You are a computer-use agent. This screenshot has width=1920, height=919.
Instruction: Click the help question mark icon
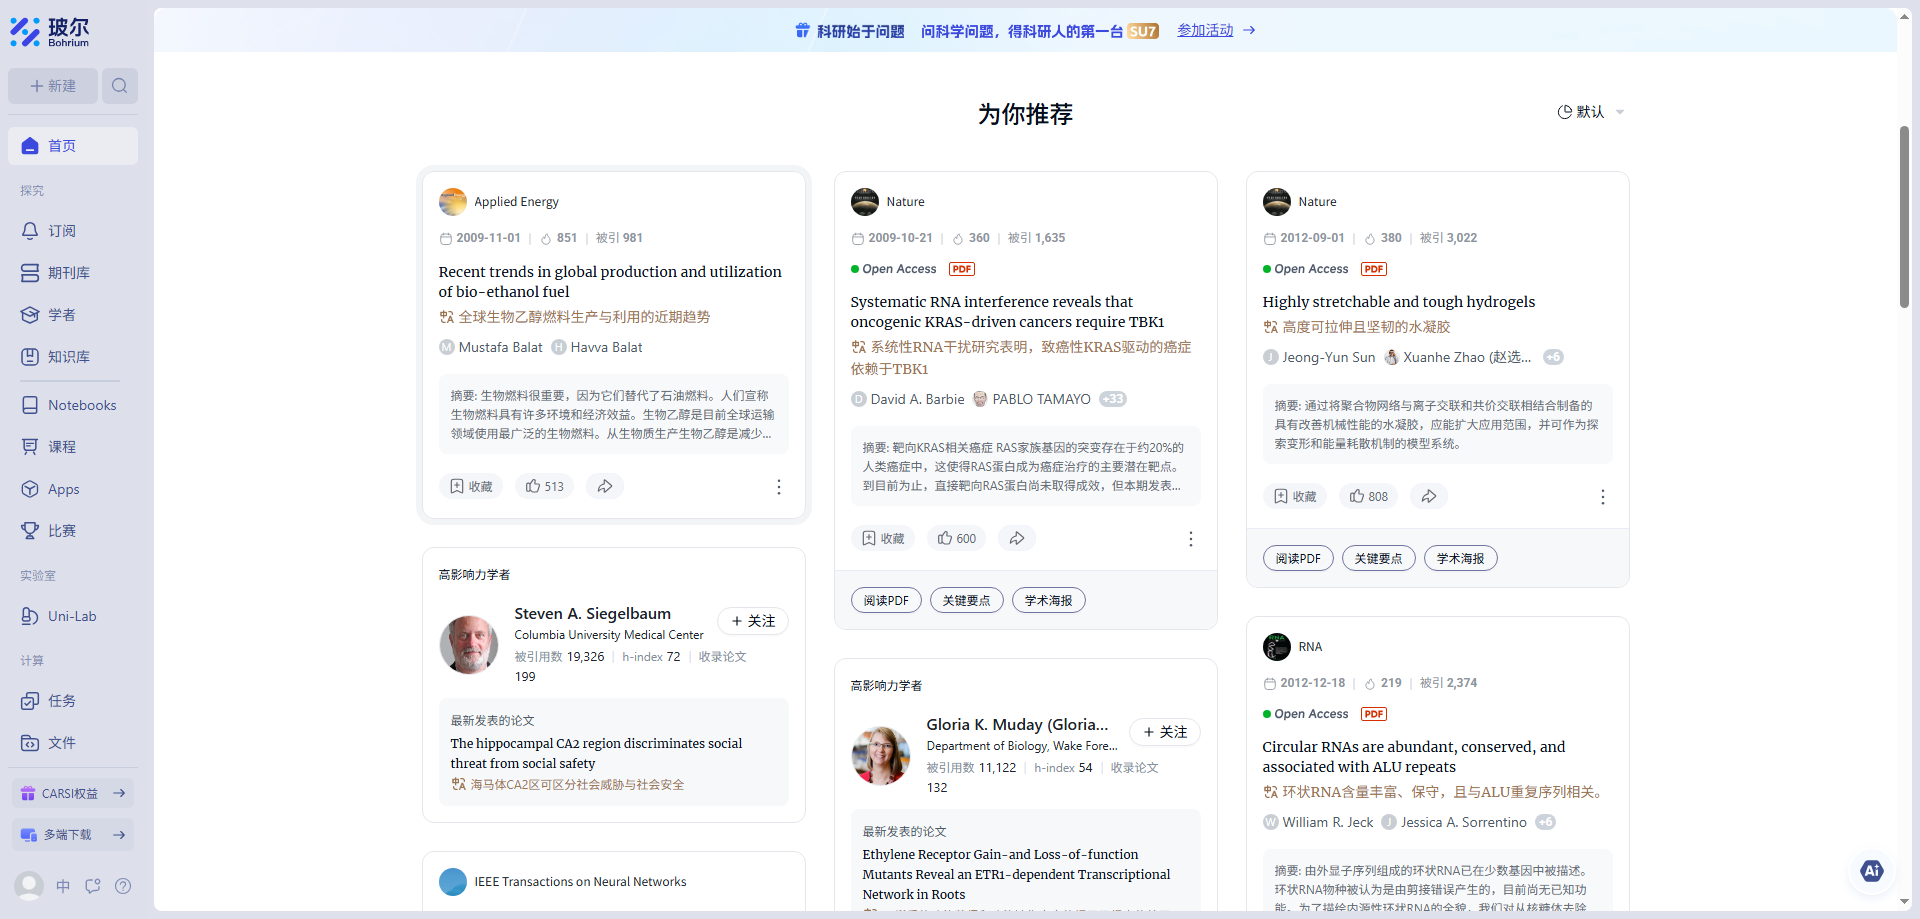tap(123, 886)
